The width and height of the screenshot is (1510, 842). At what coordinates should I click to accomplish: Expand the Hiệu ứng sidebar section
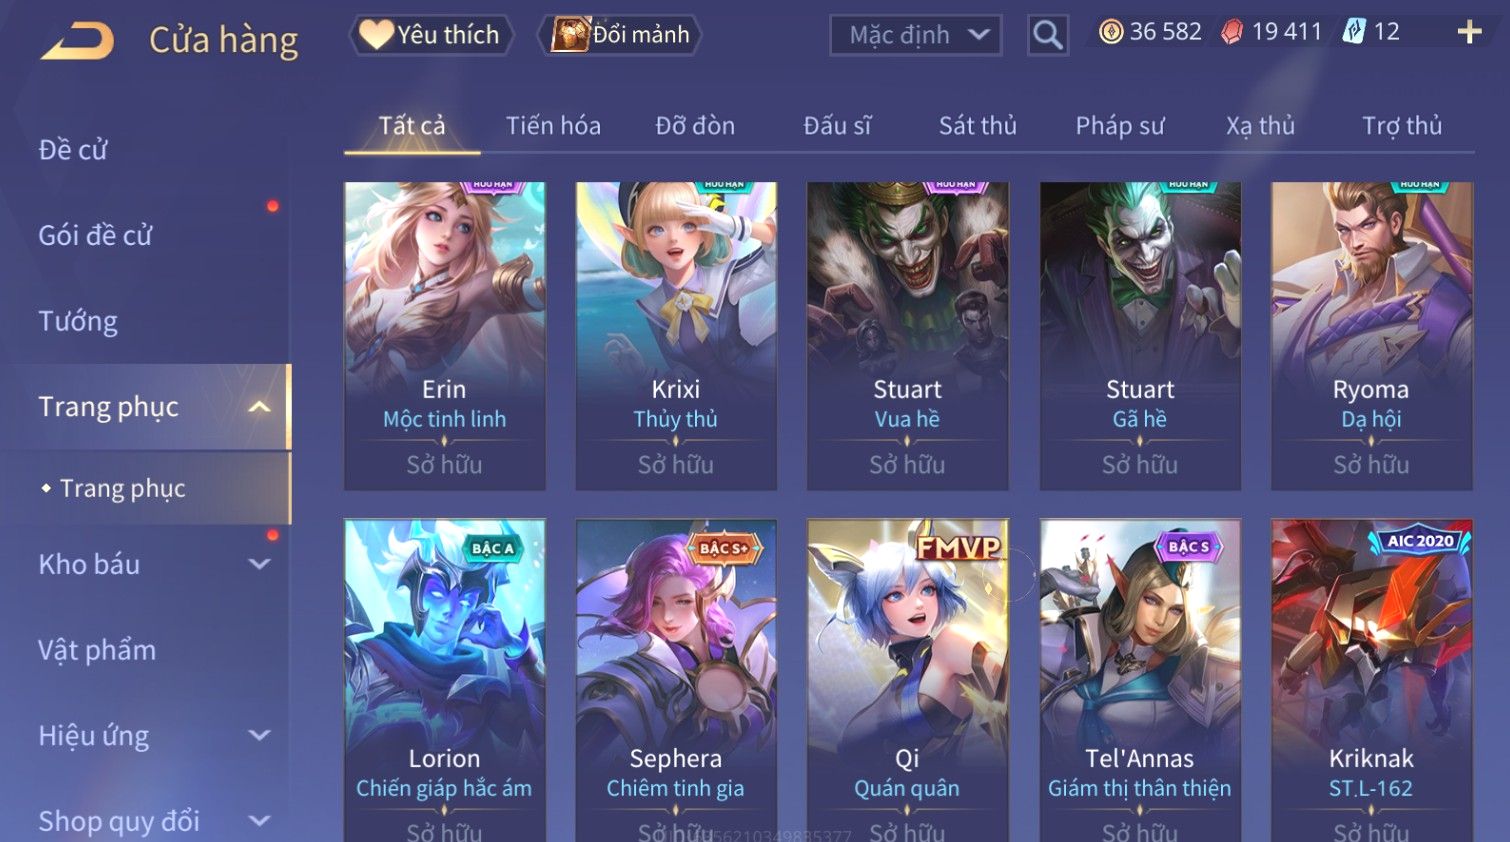click(x=259, y=736)
